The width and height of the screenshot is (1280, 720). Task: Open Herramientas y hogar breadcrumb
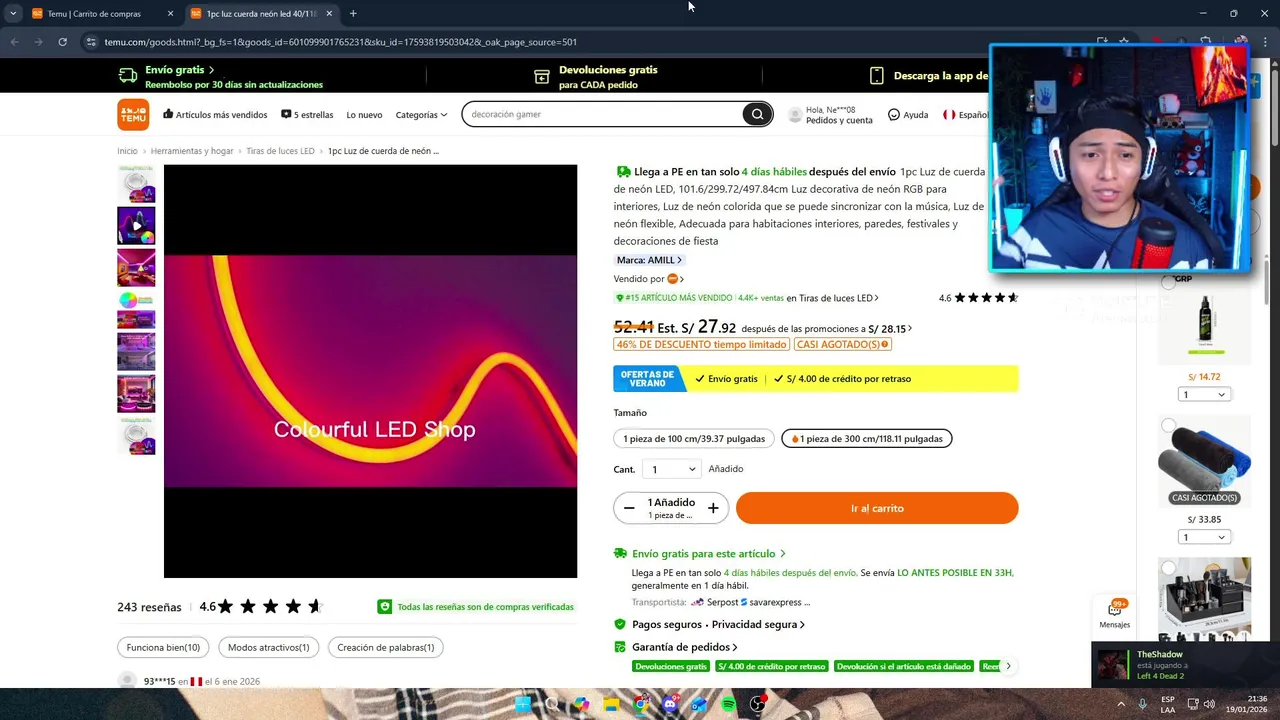click(192, 151)
